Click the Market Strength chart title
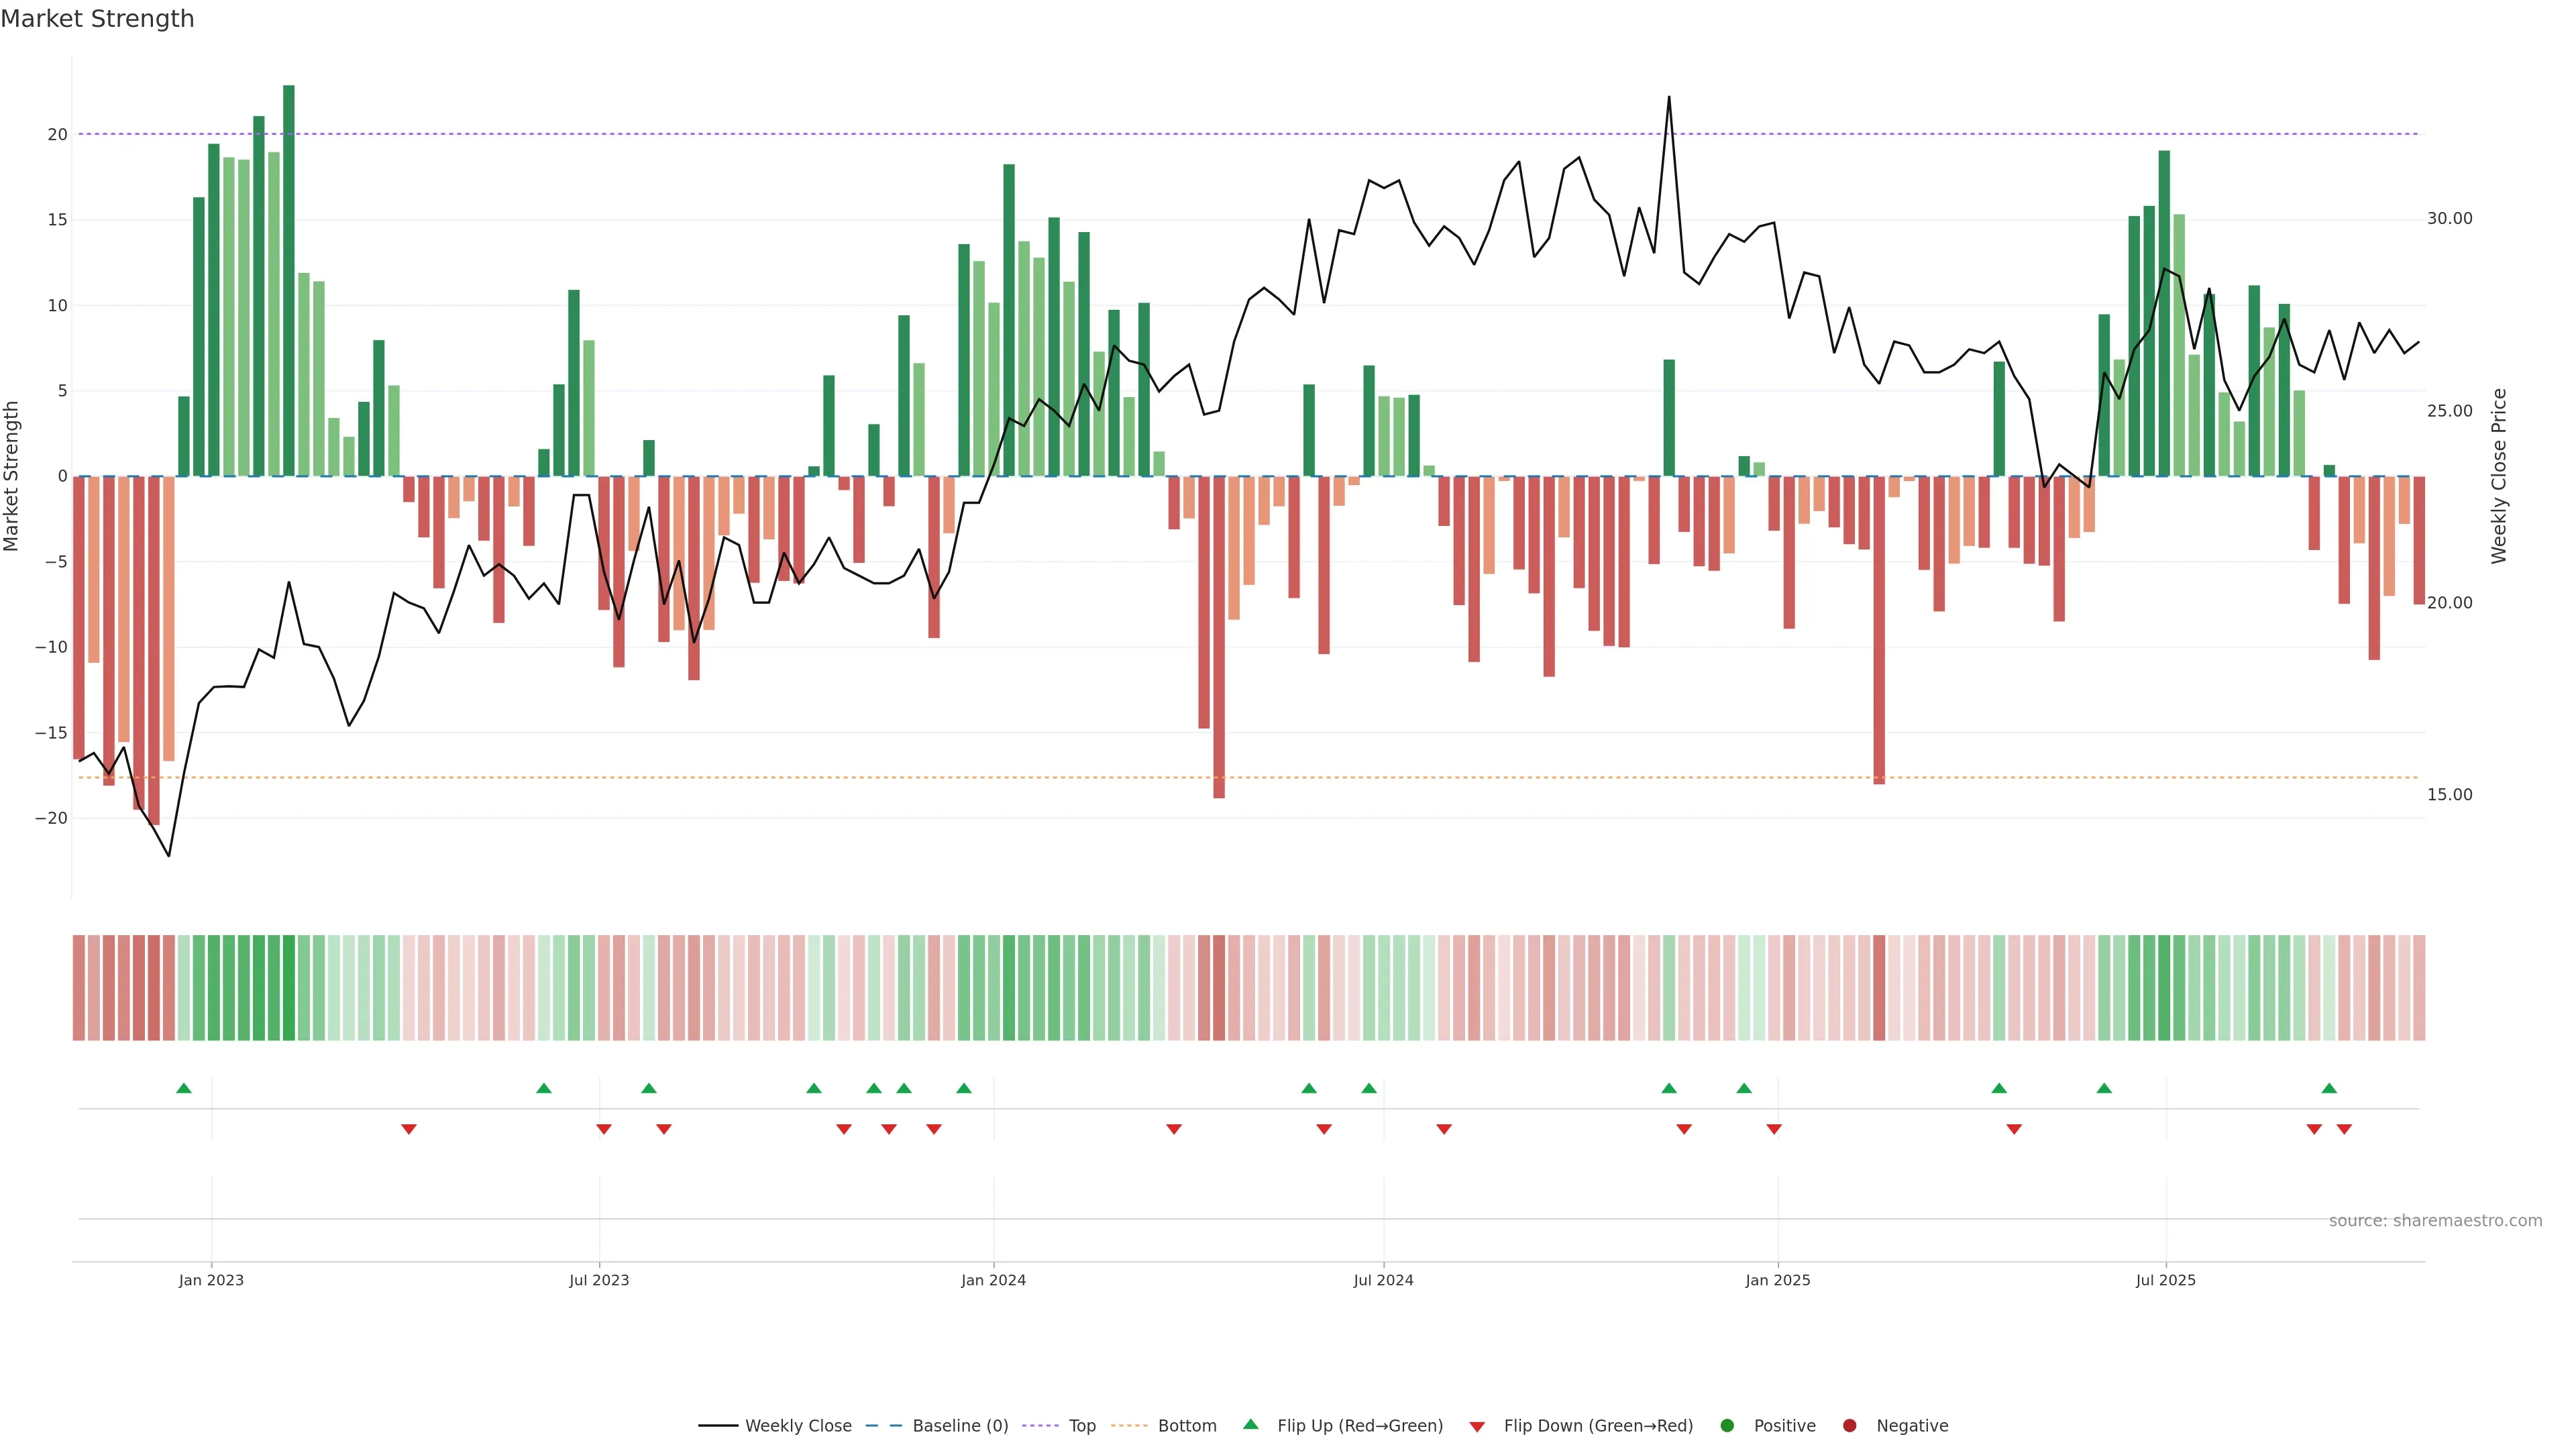This screenshot has width=2576, height=1449. 97,19
